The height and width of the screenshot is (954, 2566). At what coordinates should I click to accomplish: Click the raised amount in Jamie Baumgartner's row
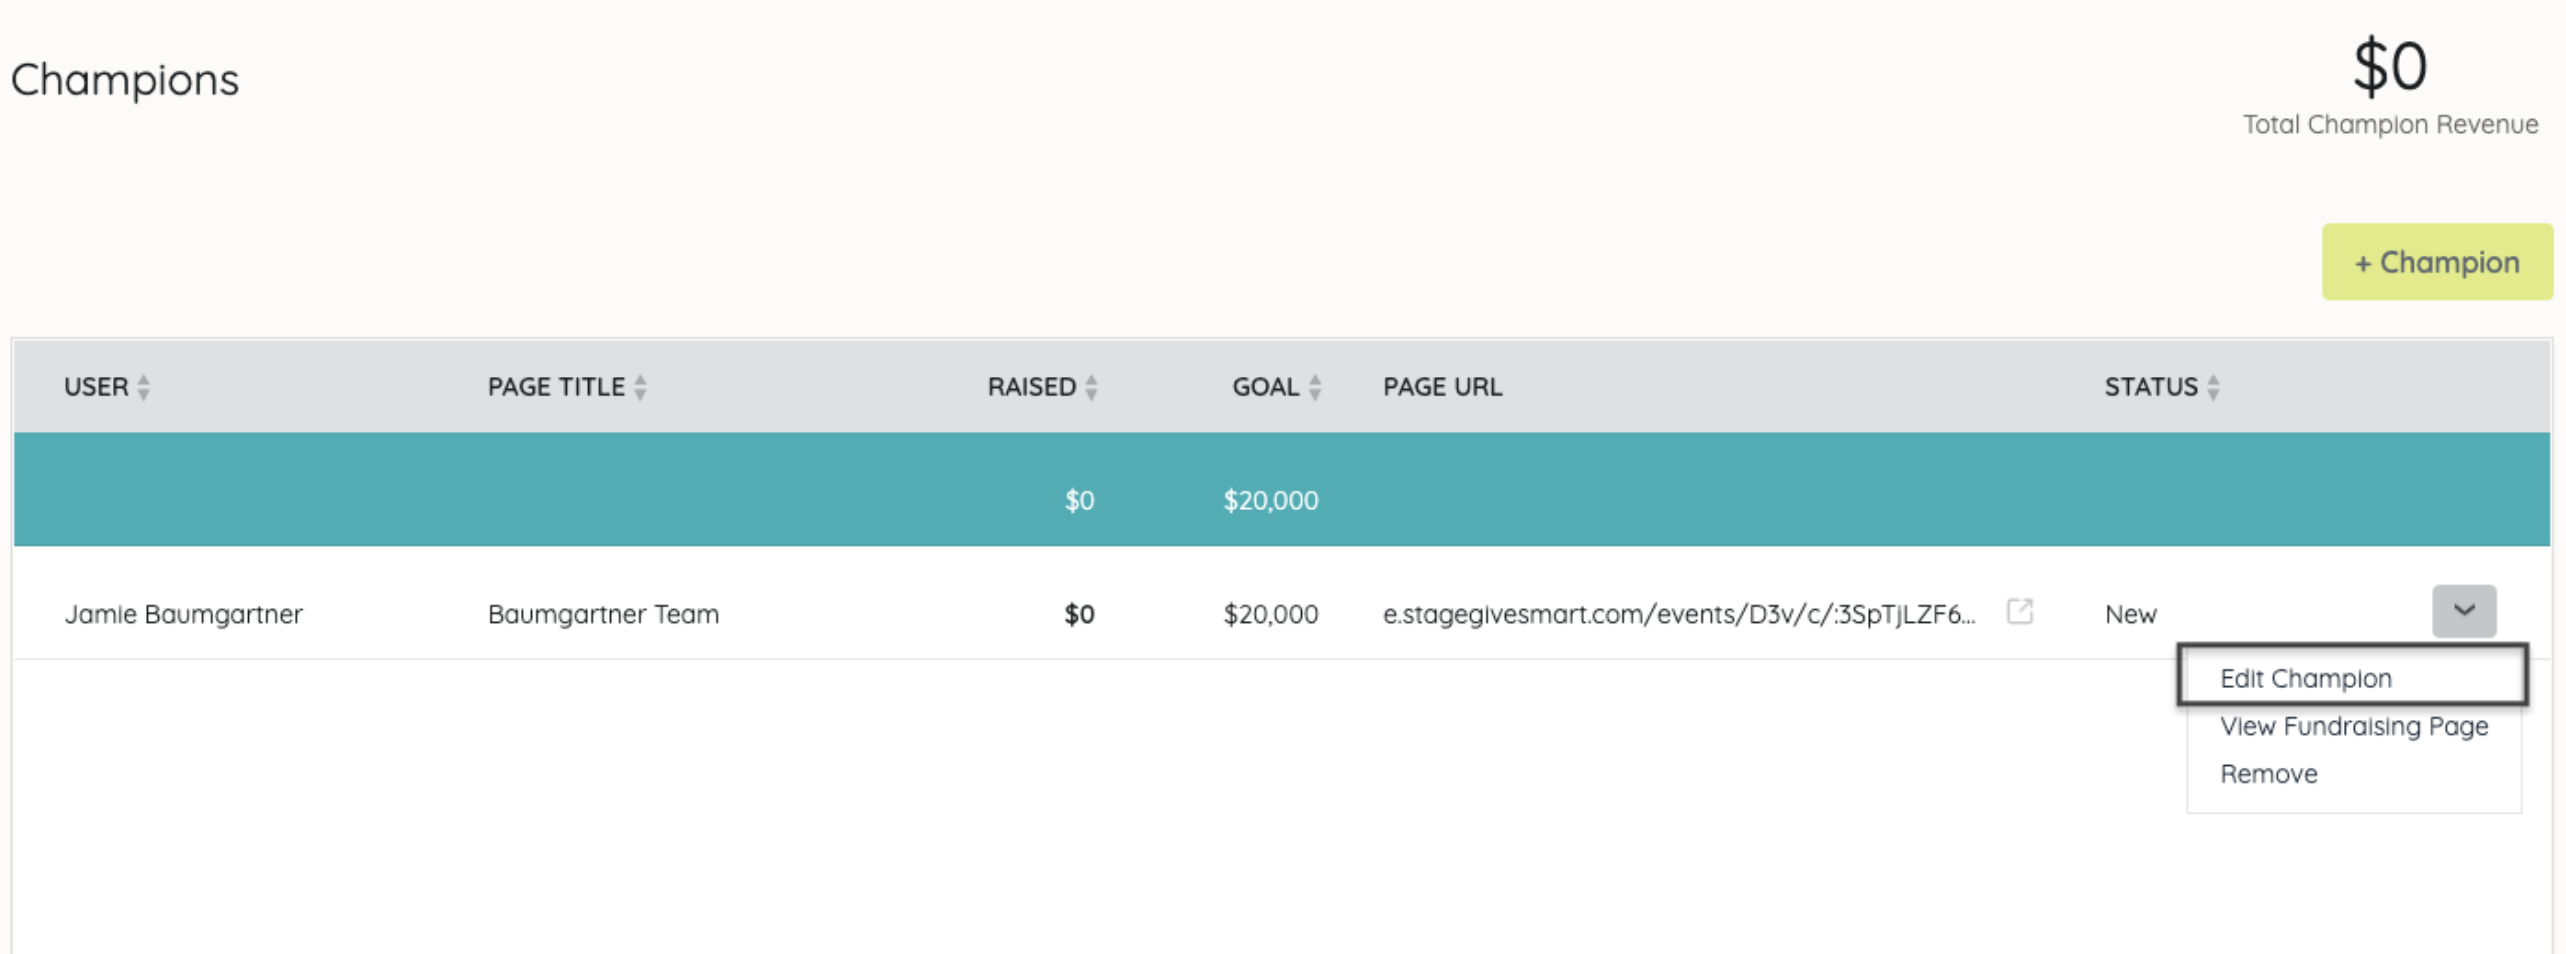1078,614
